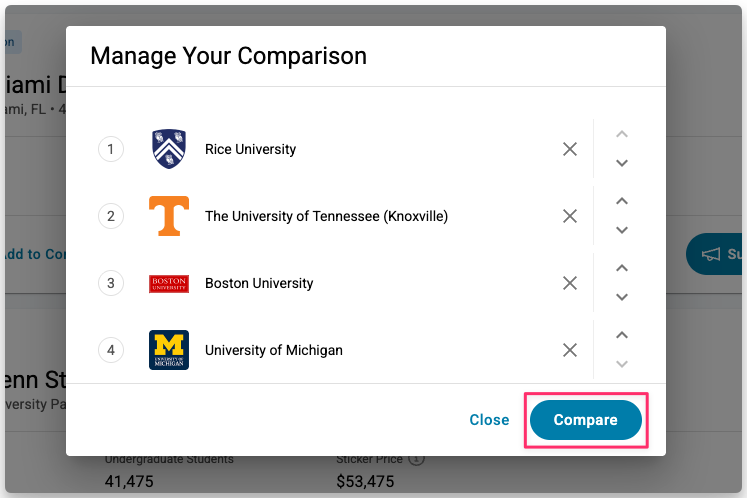Move University of Michigan up
This screenshot has height=498, width=747.
pos(622,335)
